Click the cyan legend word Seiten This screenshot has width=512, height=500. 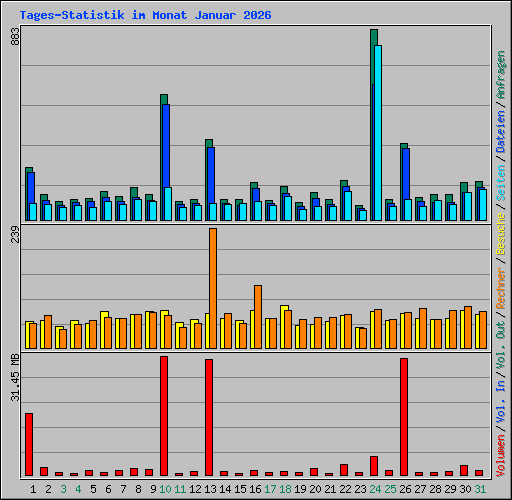click(x=501, y=182)
